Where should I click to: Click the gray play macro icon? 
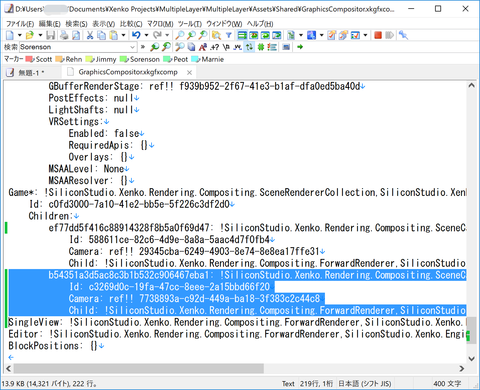tap(389, 35)
